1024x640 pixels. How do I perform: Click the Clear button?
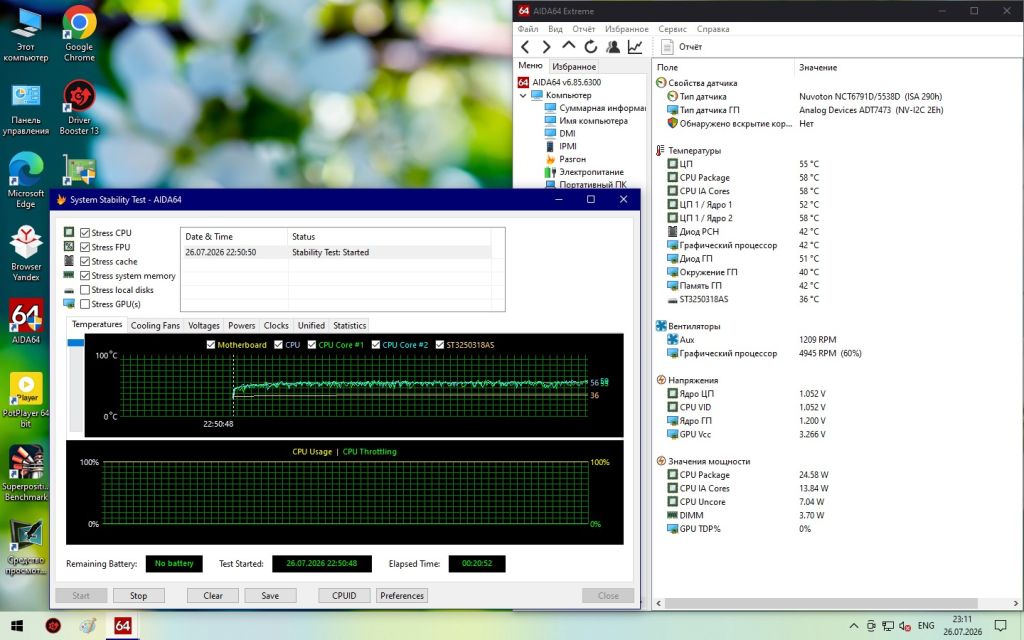[x=213, y=596]
